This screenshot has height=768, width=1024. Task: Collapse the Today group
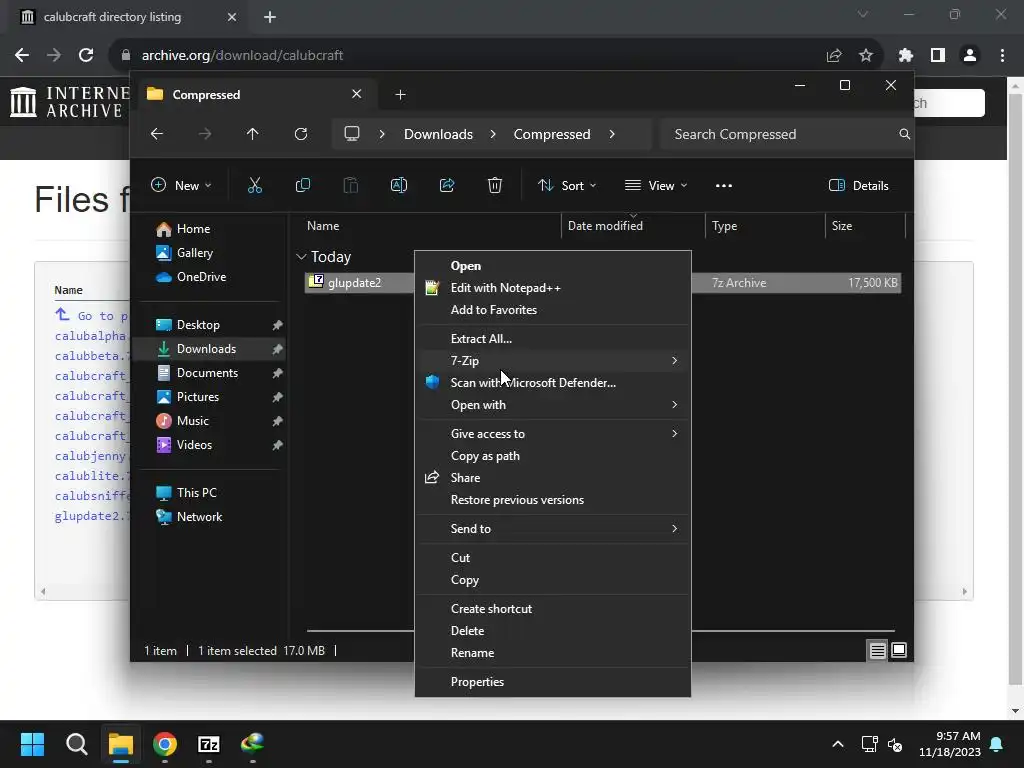[301, 257]
